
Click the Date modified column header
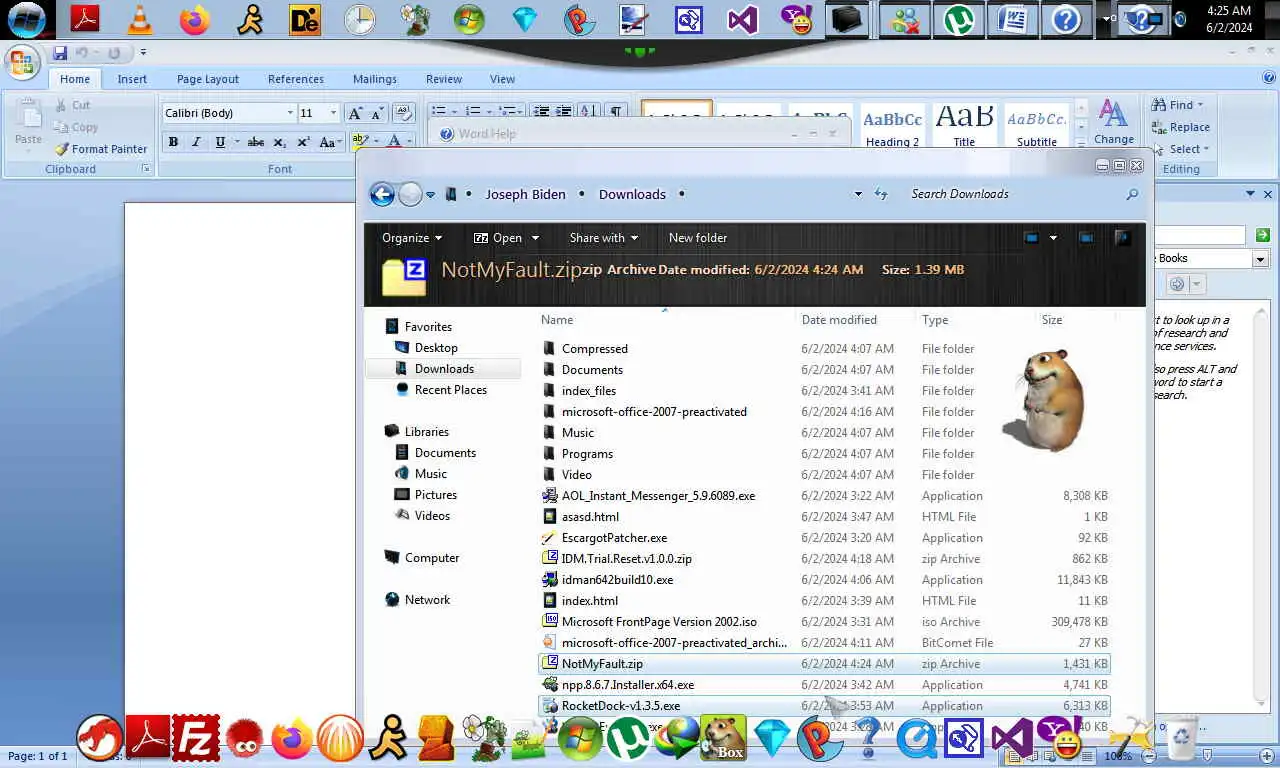[839, 320]
